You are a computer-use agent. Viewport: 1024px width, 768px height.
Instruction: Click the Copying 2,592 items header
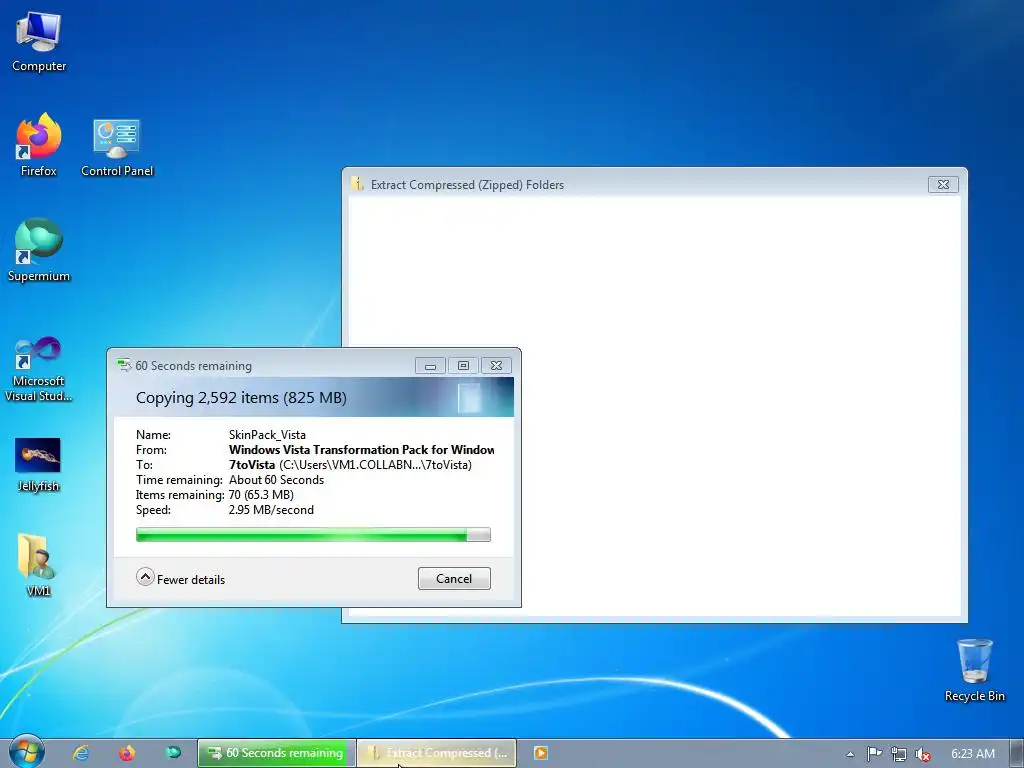pos(241,398)
